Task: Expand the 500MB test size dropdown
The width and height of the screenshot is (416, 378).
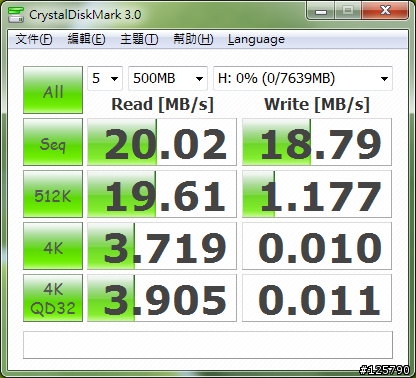Action: pos(168,78)
